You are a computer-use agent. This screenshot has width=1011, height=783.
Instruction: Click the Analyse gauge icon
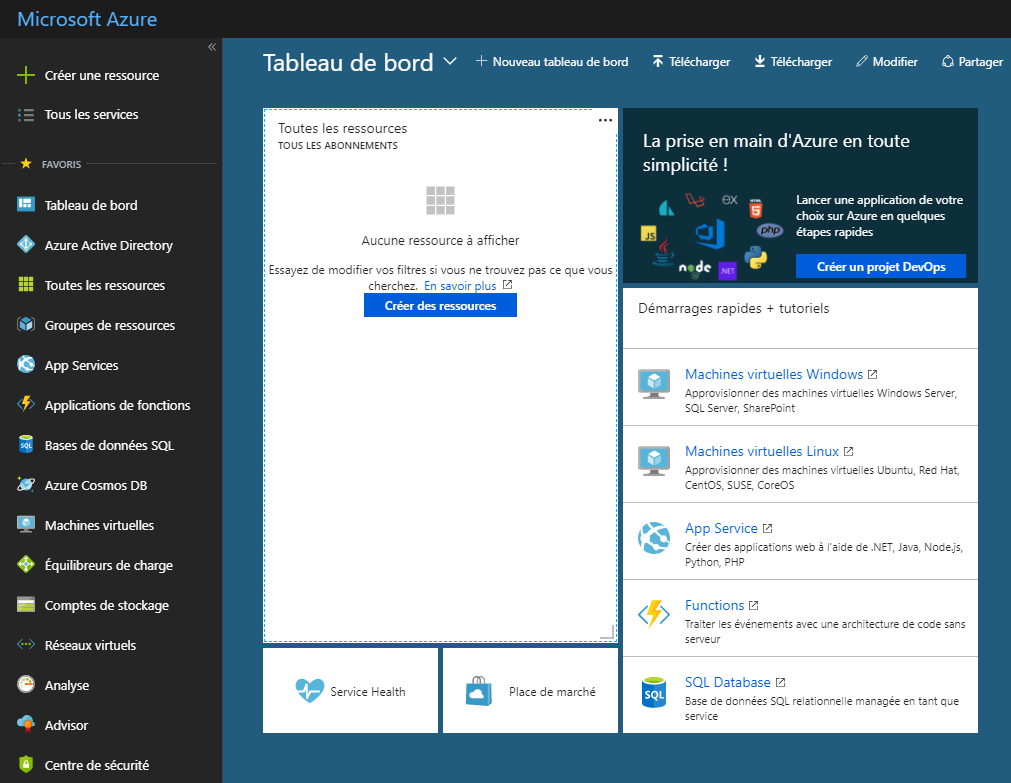click(26, 684)
